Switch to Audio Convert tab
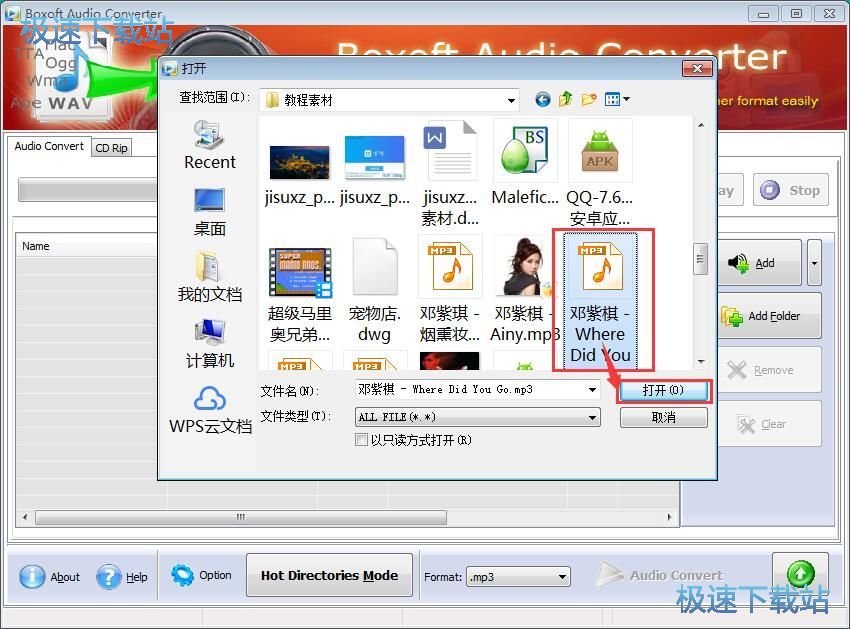Viewport: 850px width, 629px height. (x=49, y=146)
